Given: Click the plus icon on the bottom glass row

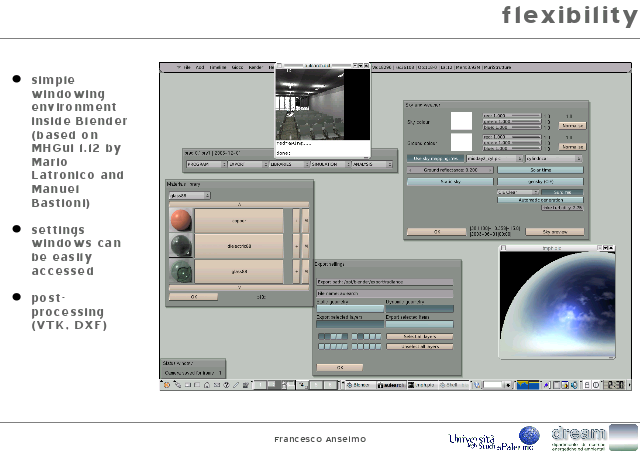Looking at the screenshot, I should pyautogui.click(x=296, y=271).
